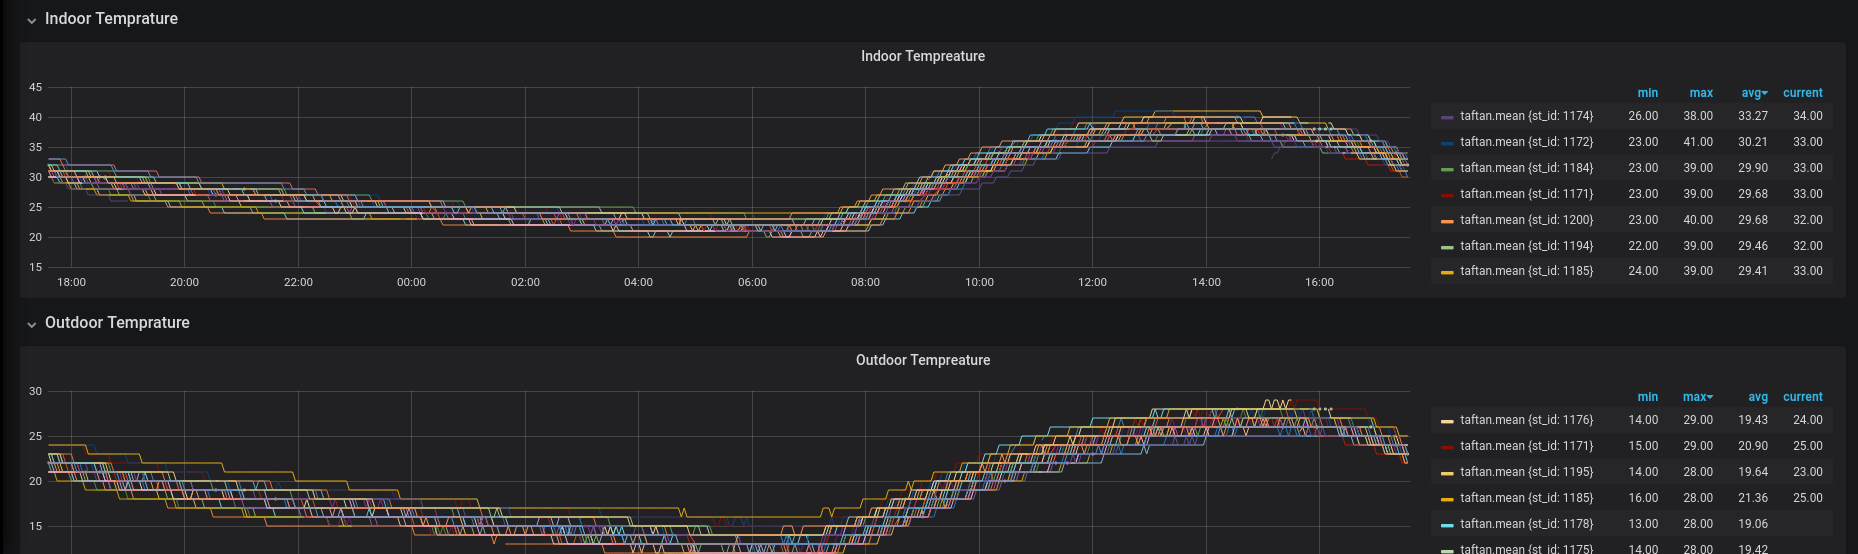Click the red line icon for outdoor st_id 1171

1447,447
